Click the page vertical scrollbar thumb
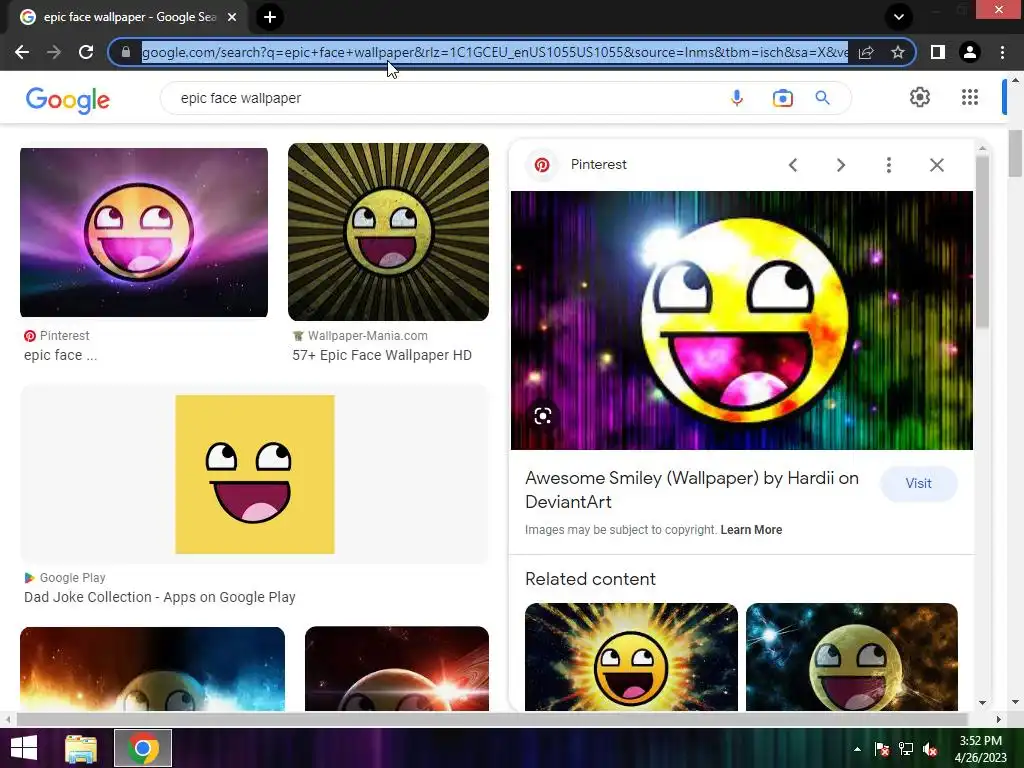1024x768 pixels. tap(1015, 153)
